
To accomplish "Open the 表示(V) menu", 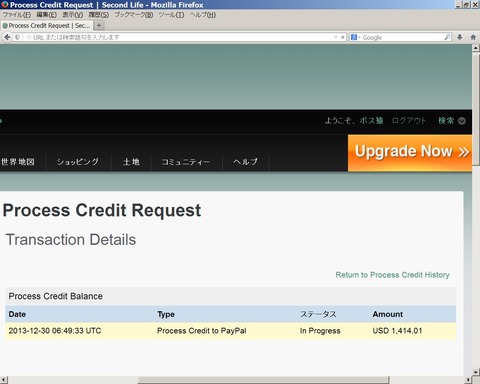I will pyautogui.click(x=73, y=15).
